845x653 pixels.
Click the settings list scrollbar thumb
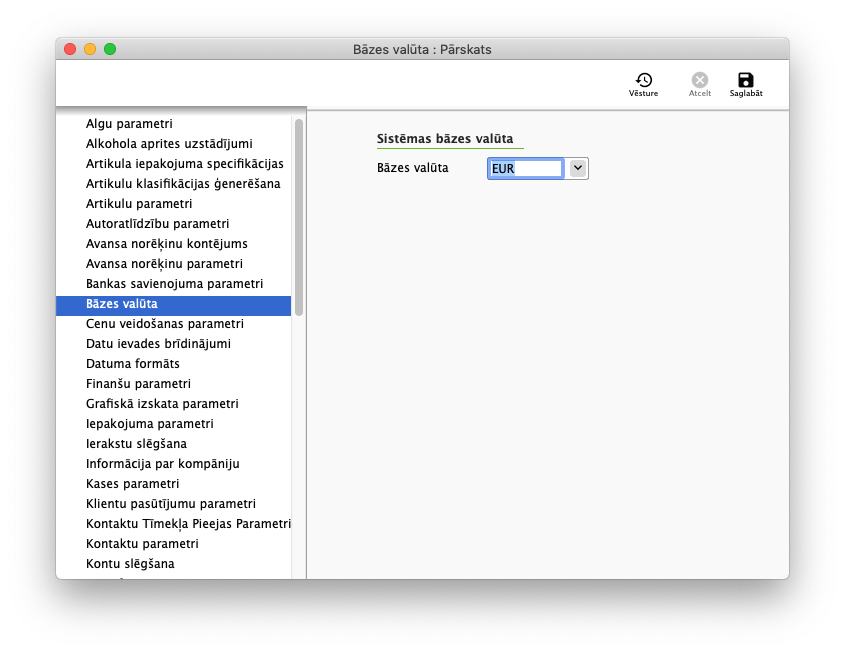pos(299,218)
